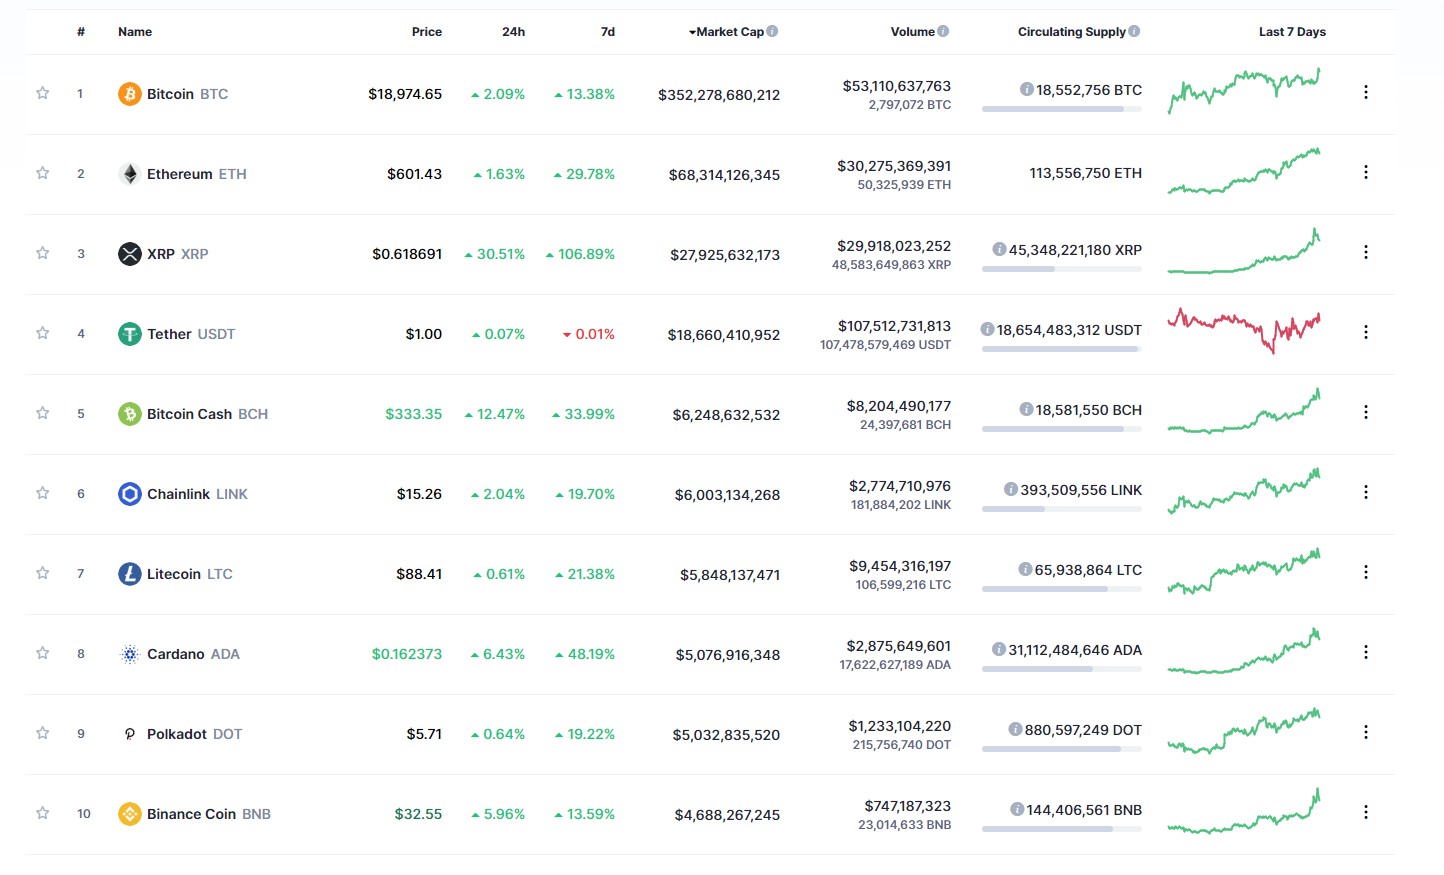Open the three-dot menu for Bitcoin
Image resolution: width=1444 pixels, height=875 pixels.
[1366, 92]
